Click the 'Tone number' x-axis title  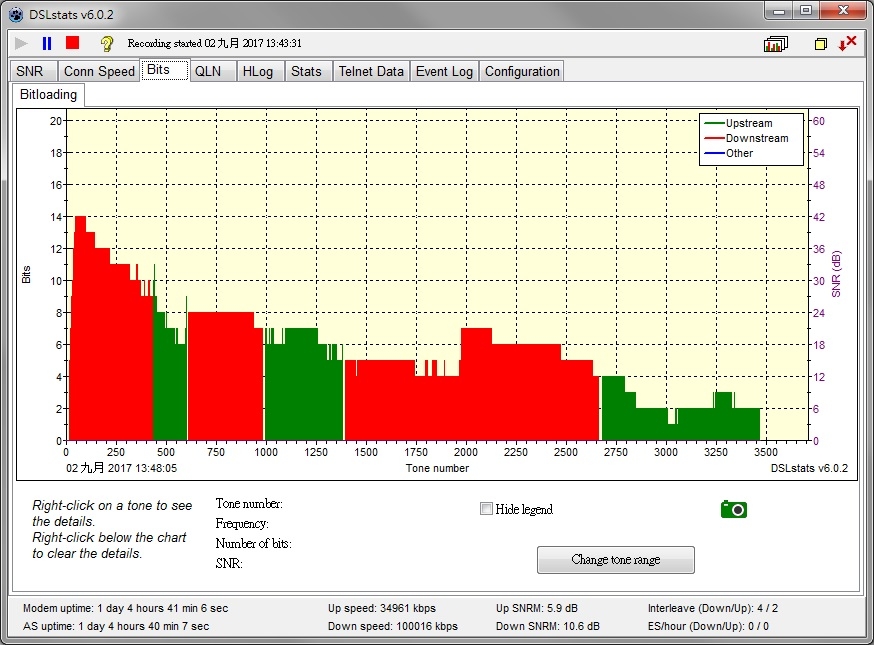coord(438,468)
